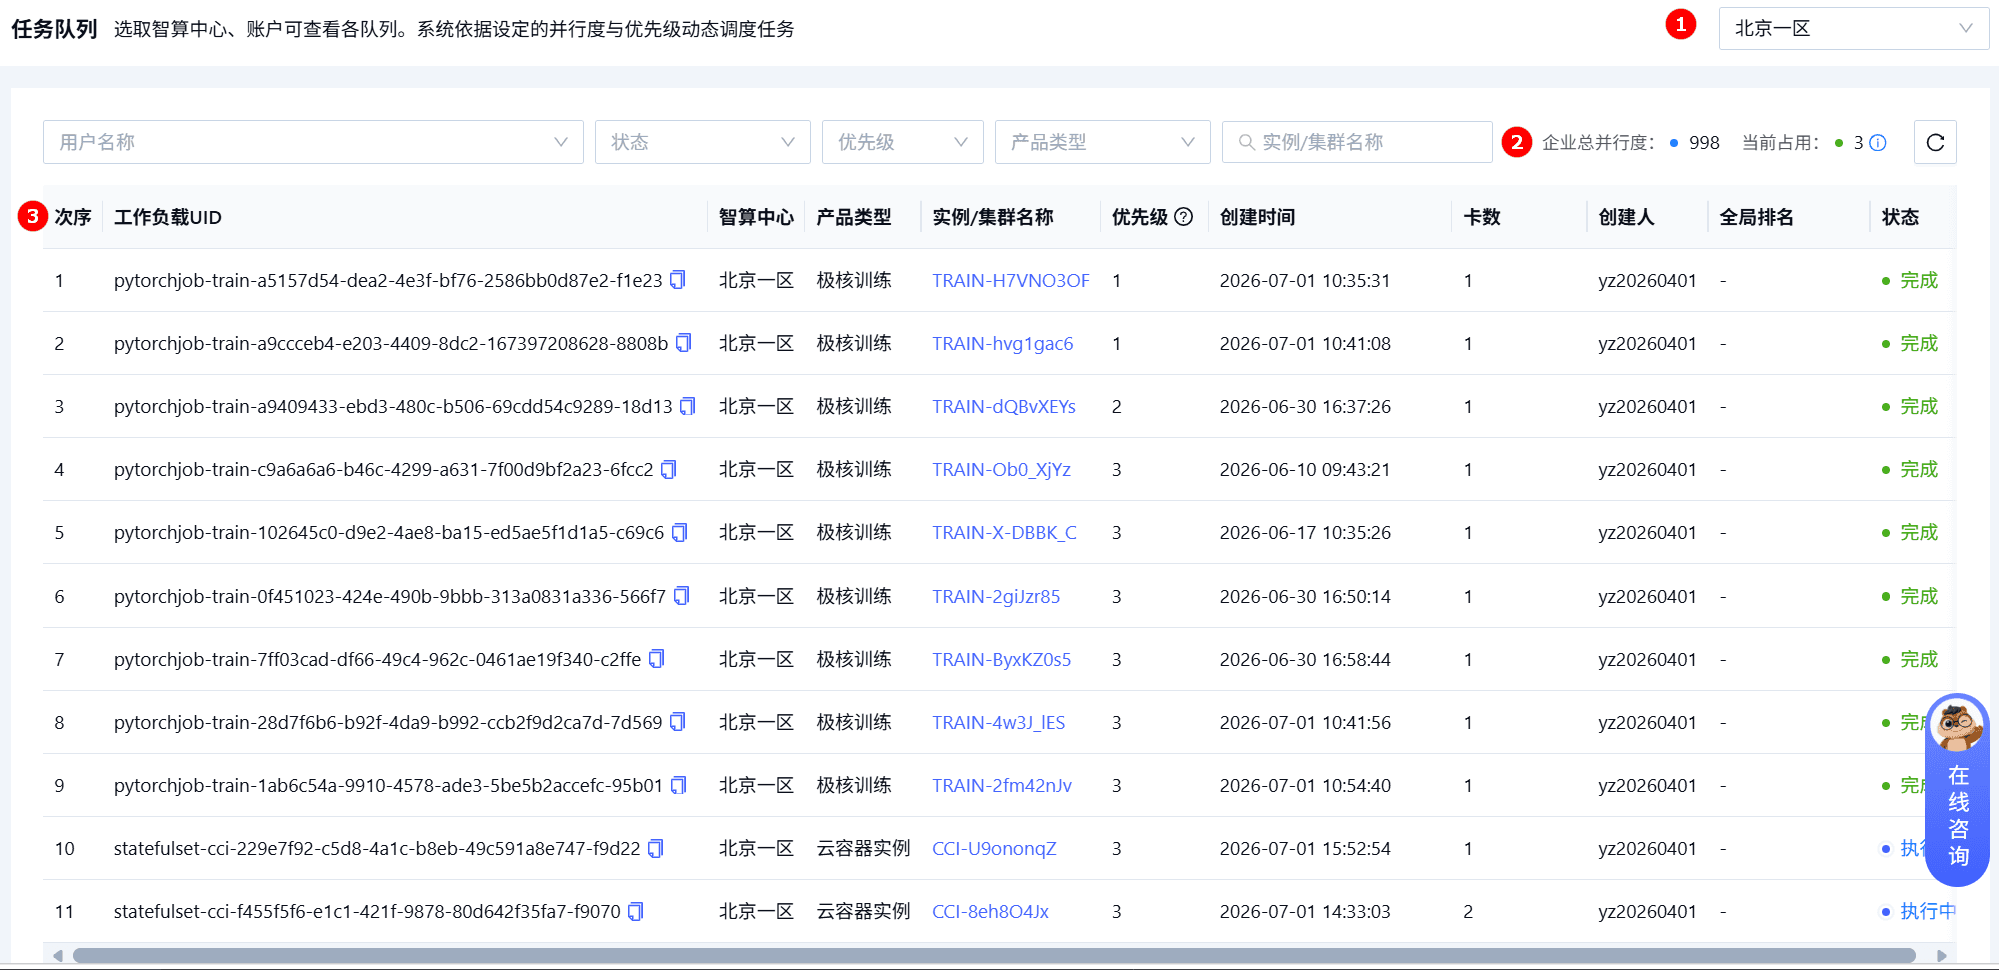Open instance TRAIN-2fm42nJv link

point(1002,786)
